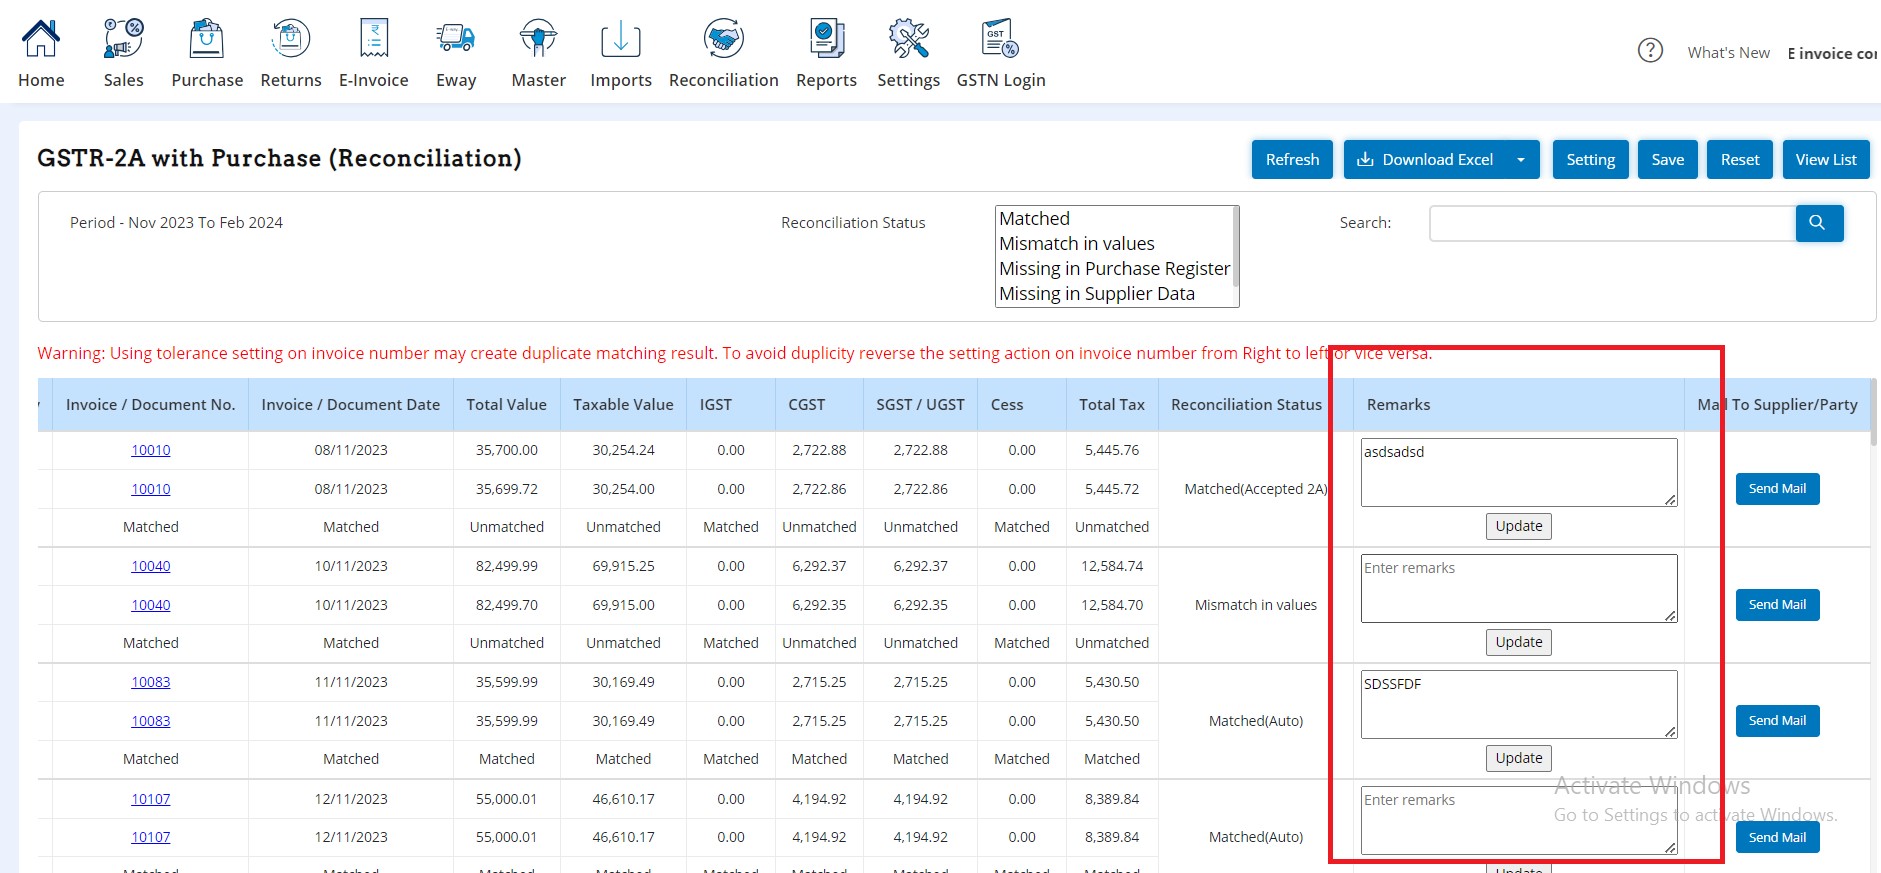The image size is (1881, 873).
Task: Click total value 35,700.00 cell
Action: (507, 450)
